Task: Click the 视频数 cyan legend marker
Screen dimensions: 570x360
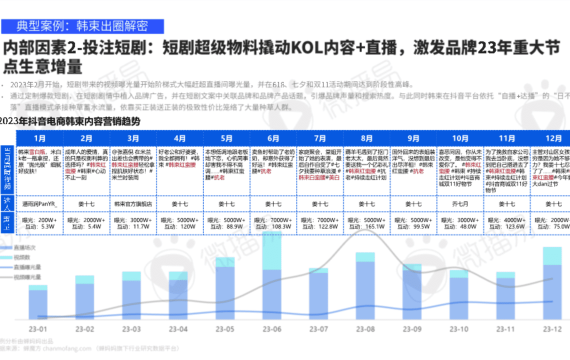Action: click(x=7, y=257)
